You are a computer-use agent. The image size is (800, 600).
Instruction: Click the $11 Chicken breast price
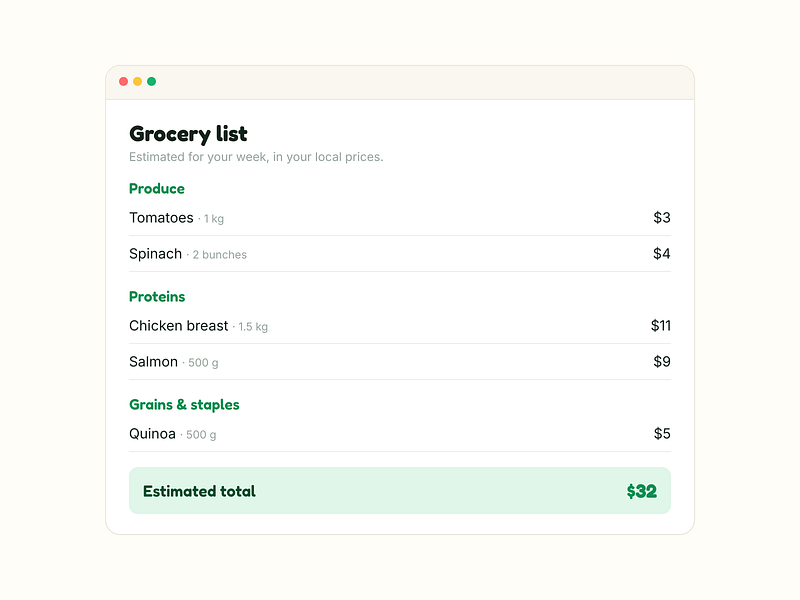click(661, 326)
